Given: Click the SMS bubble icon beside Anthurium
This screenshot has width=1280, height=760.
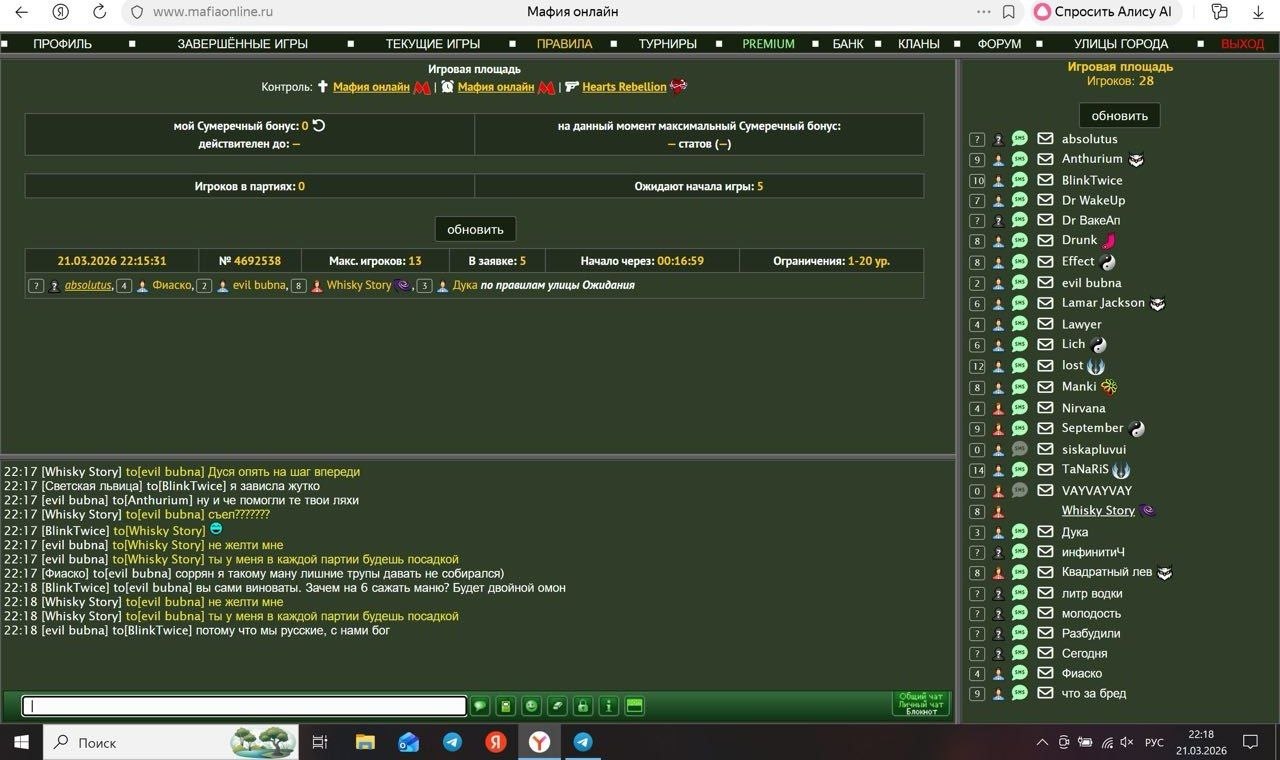Looking at the screenshot, I should pos(1019,159).
